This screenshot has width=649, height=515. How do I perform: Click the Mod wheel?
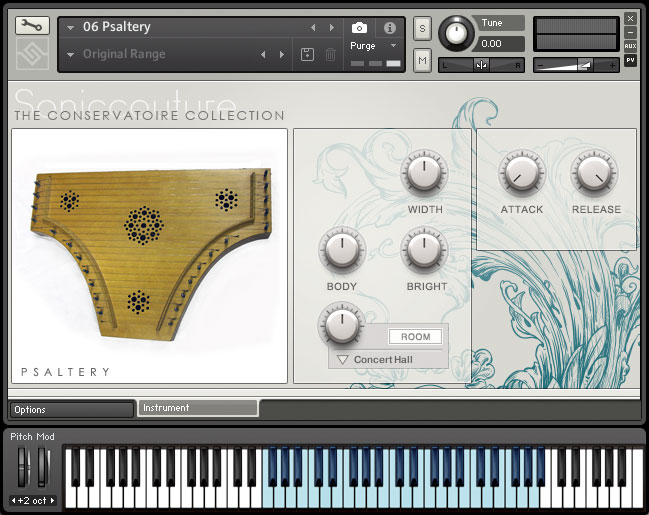pyautogui.click(x=43, y=467)
